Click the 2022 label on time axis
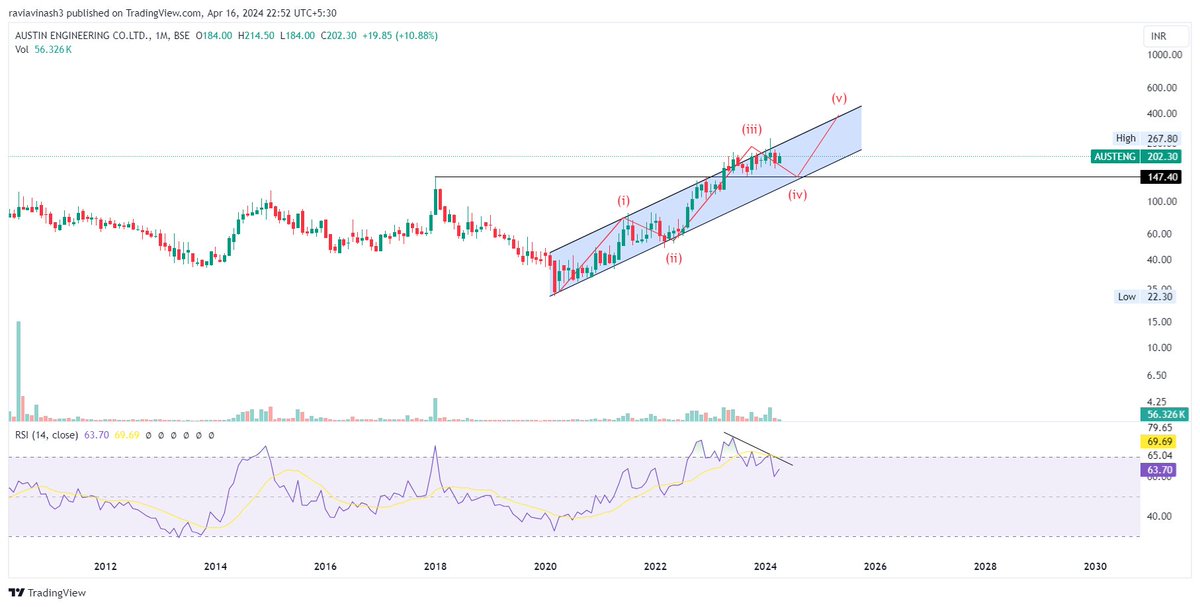Image resolution: width=1200 pixels, height=607 pixels. (x=655, y=566)
